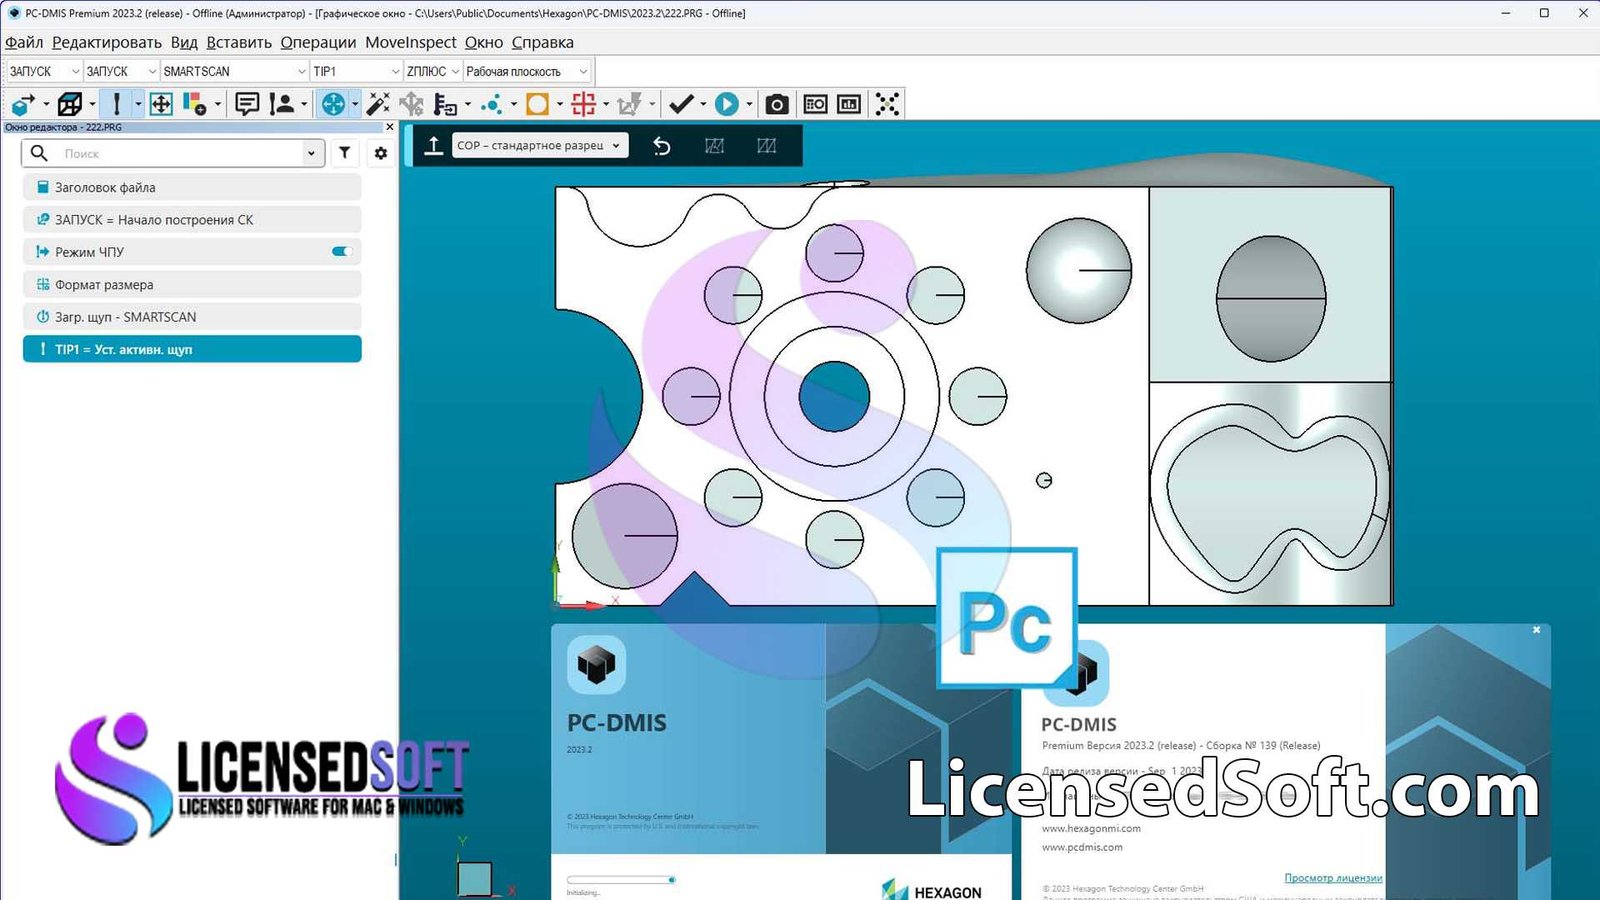Image resolution: width=1600 pixels, height=900 pixels.
Task: Close the edit window panel with X
Action: coord(390,127)
